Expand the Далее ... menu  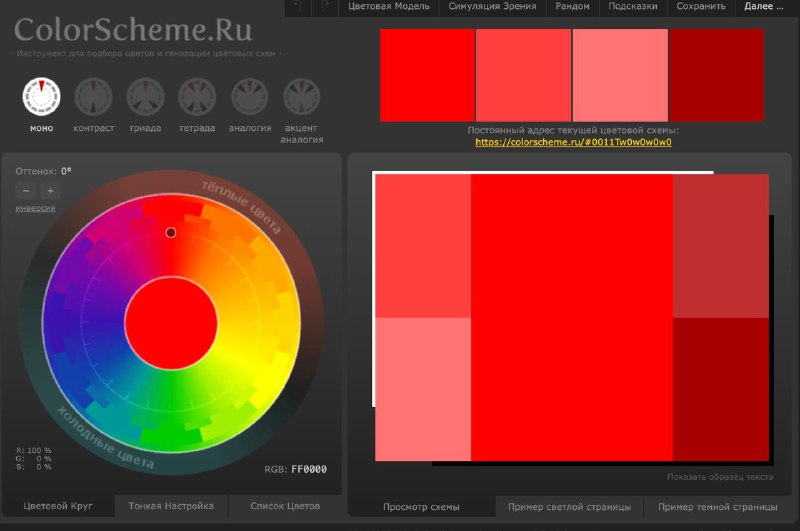coord(763,7)
